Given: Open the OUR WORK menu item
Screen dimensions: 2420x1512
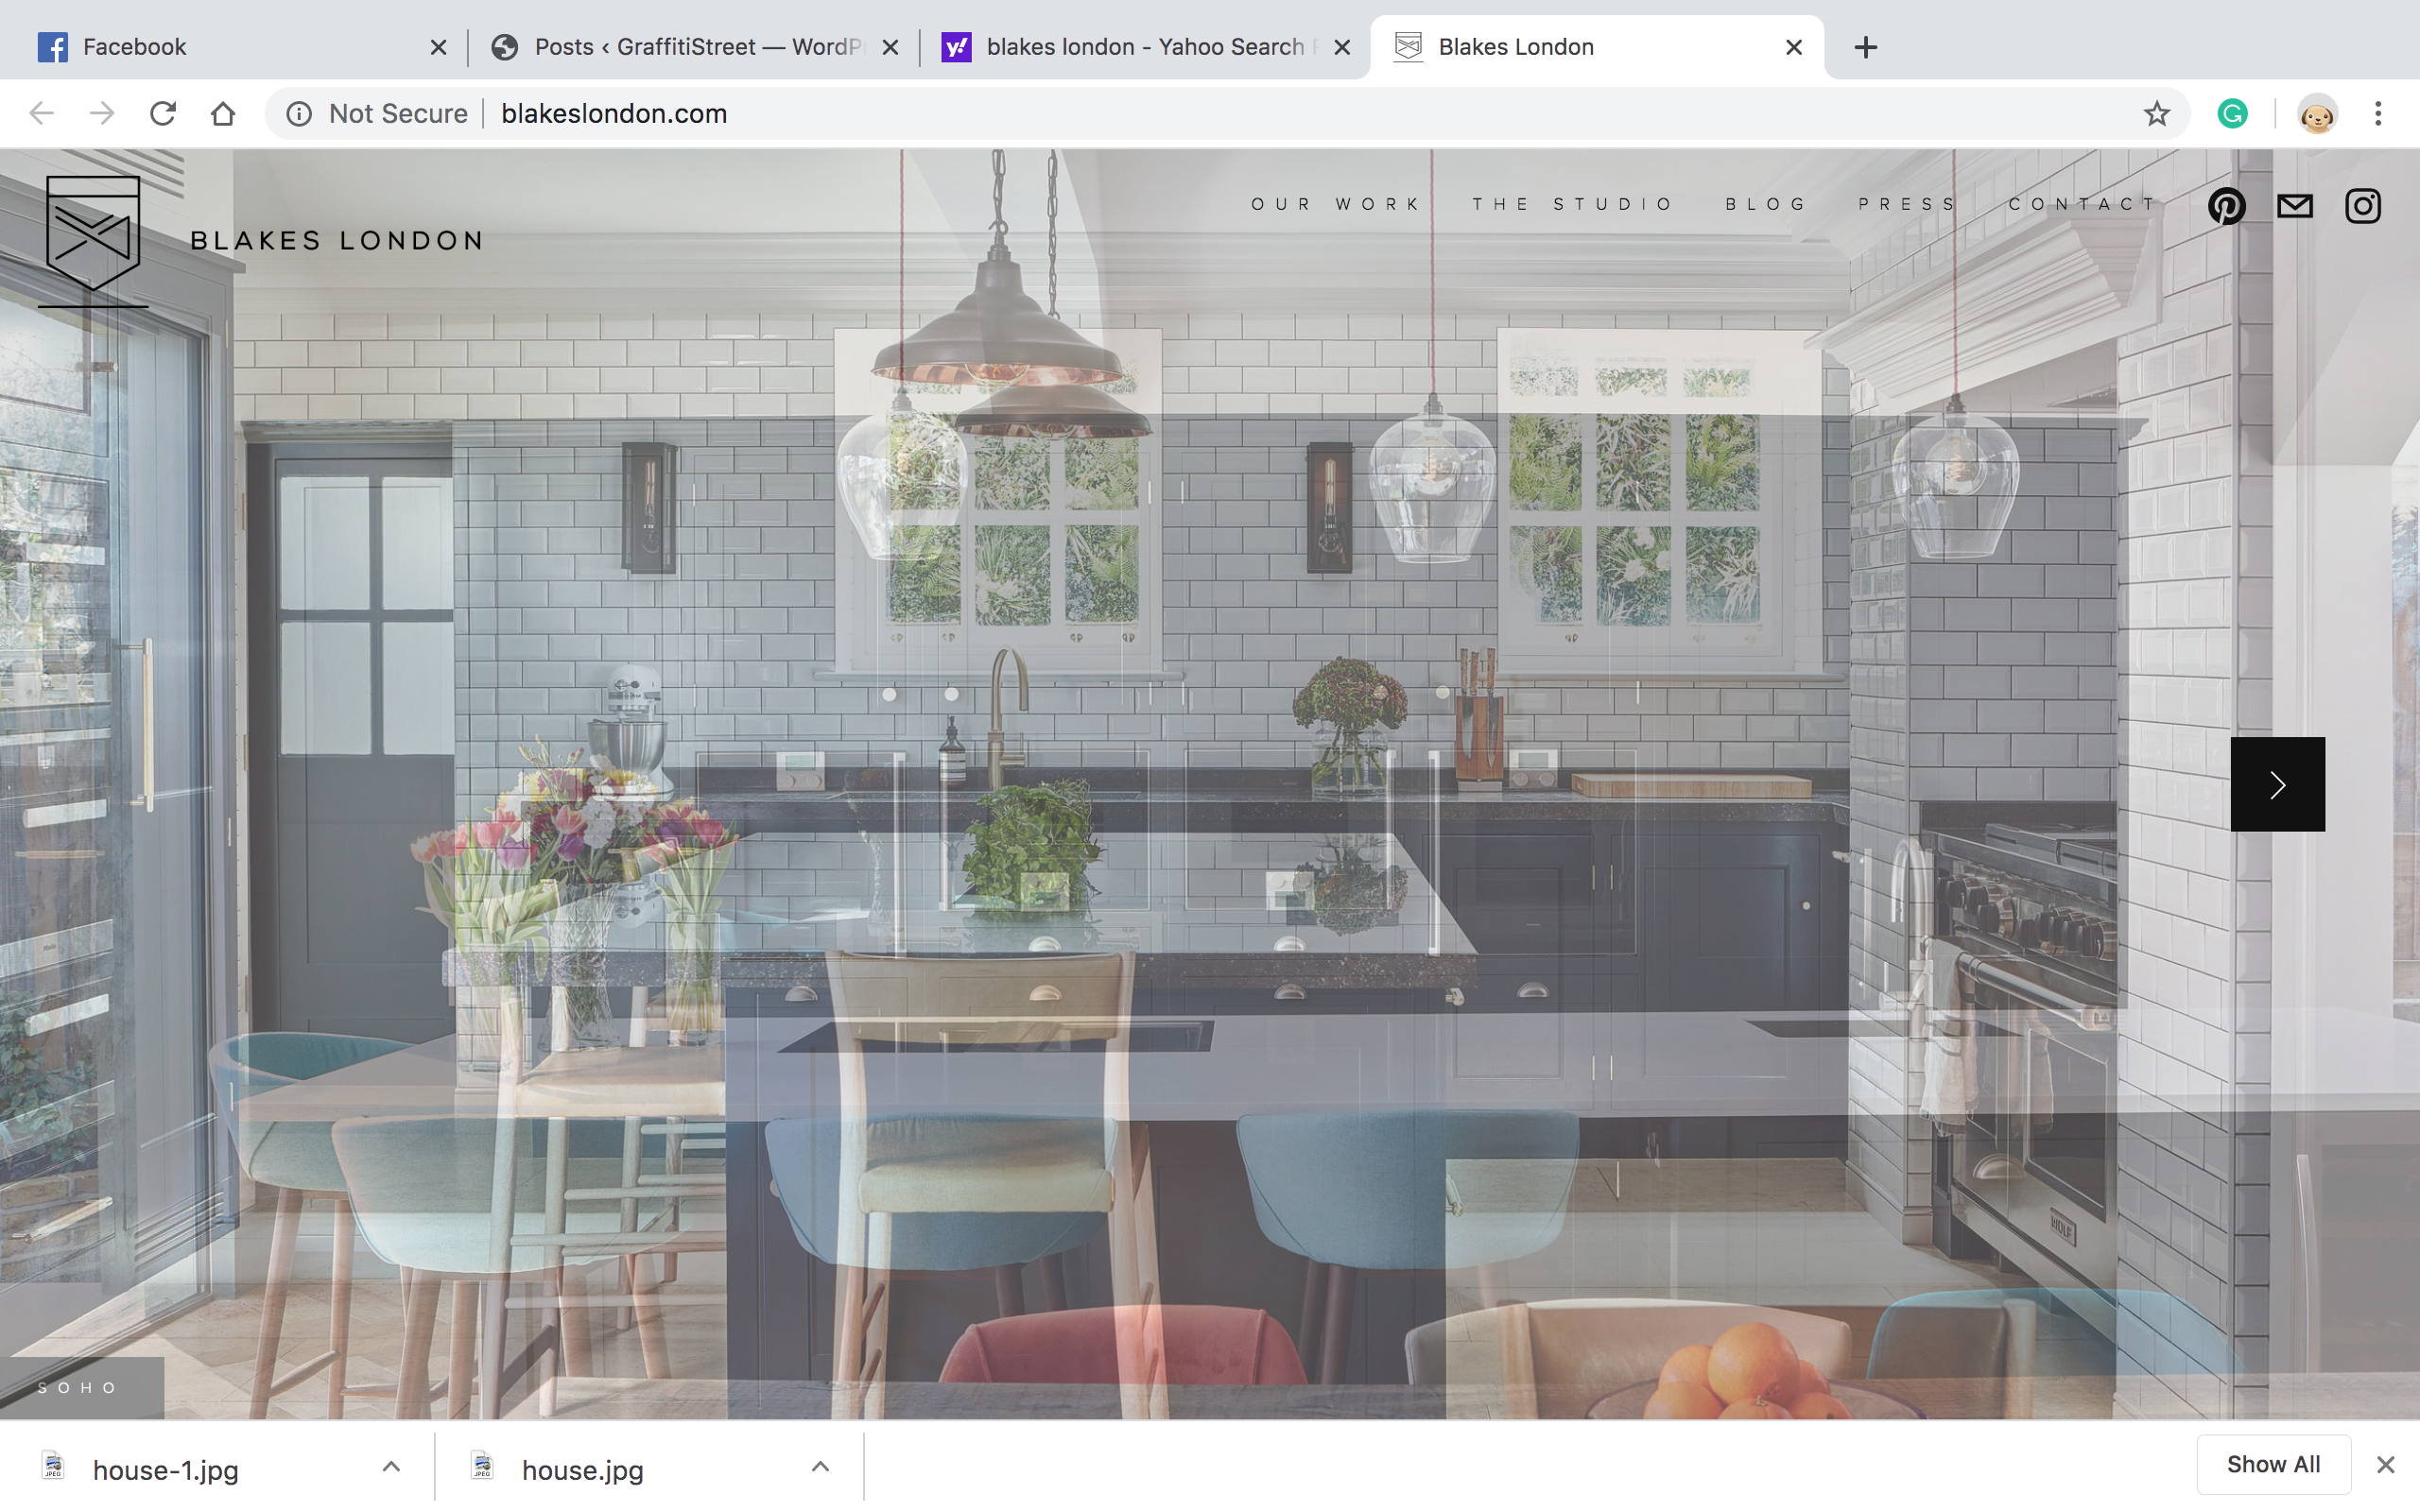Looking at the screenshot, I should (x=1335, y=204).
